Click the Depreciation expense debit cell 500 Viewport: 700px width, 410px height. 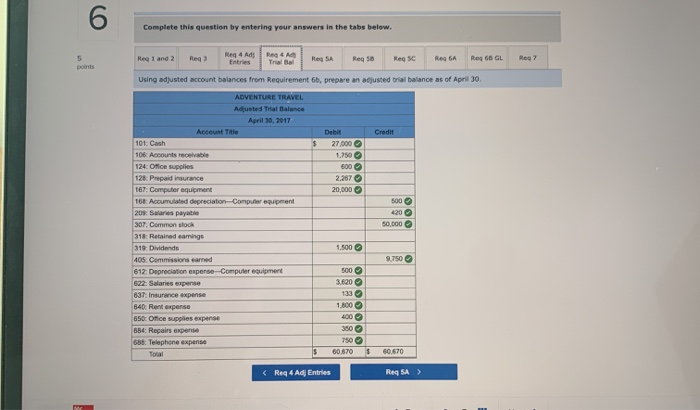338,271
